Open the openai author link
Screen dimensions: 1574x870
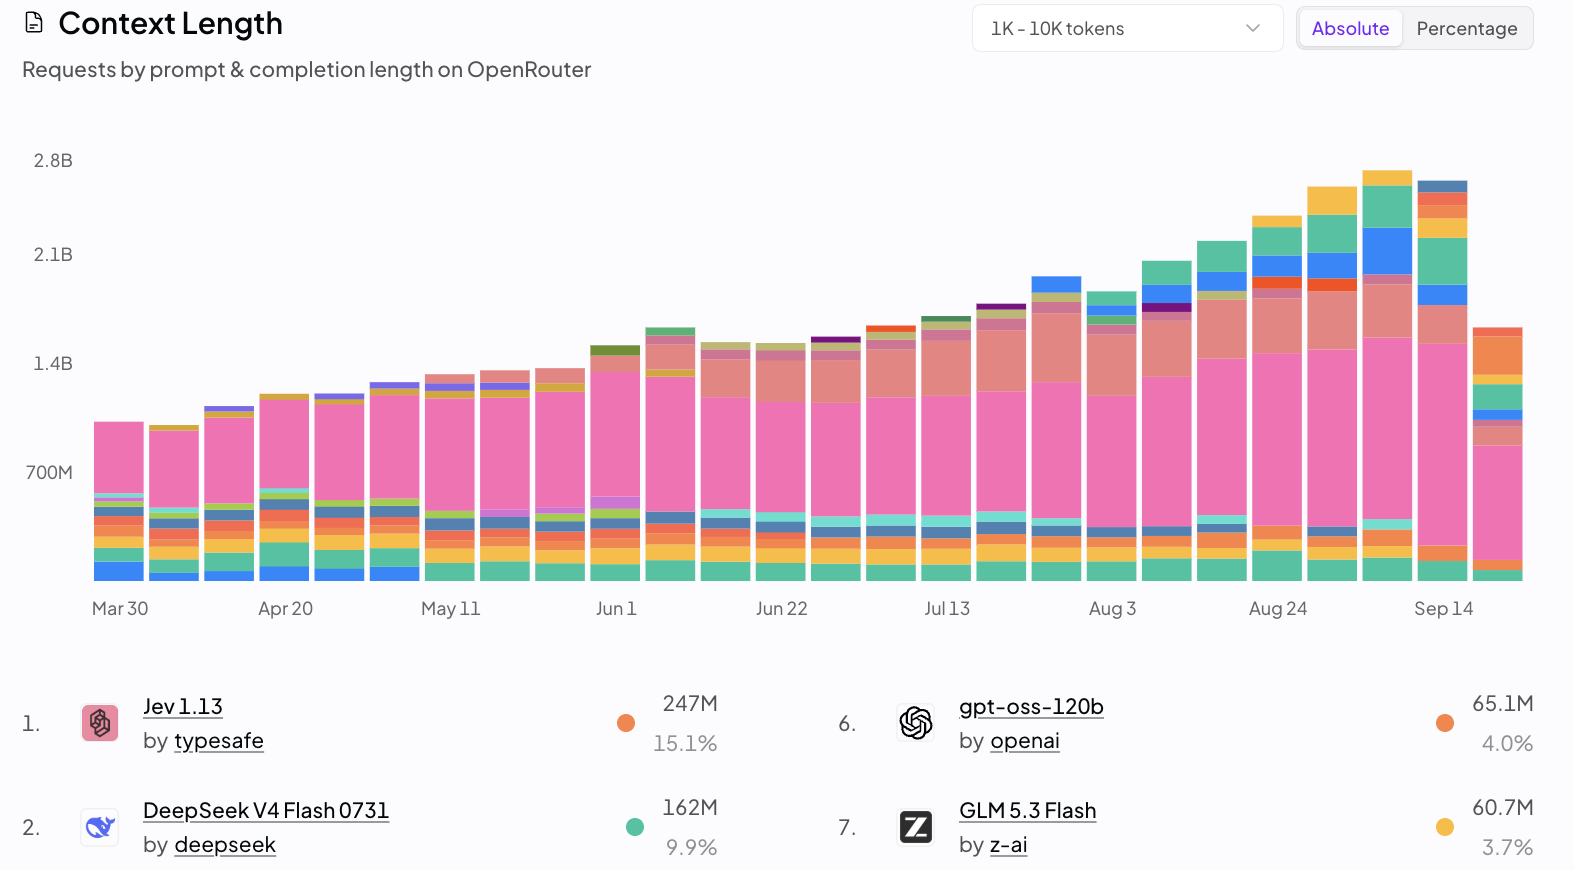point(1025,741)
